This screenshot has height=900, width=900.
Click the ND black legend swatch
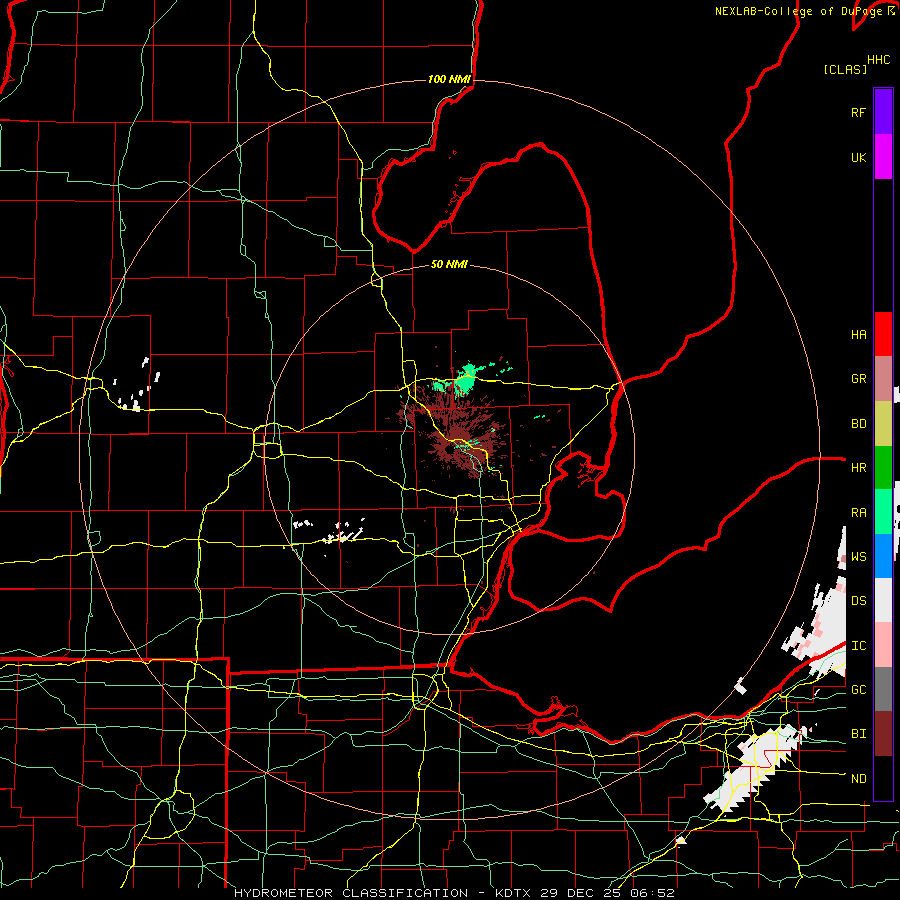coord(883,778)
